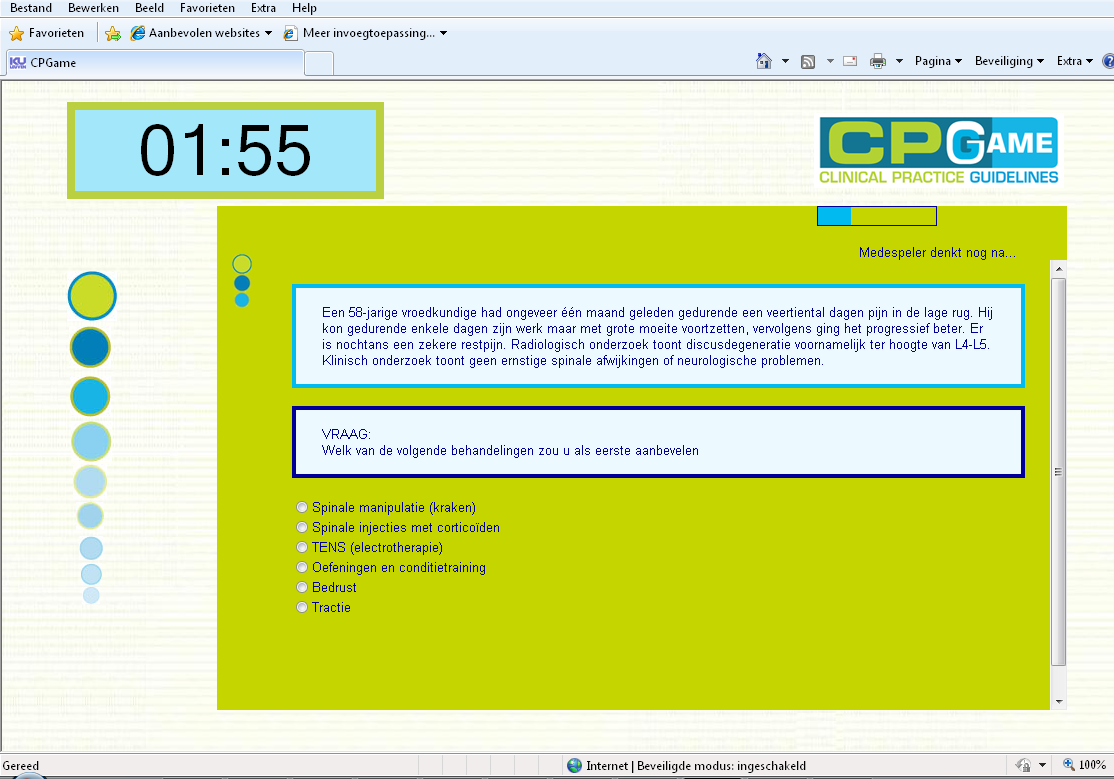Select the Bedrust radio button
The height and width of the screenshot is (779, 1114).
tap(302, 588)
